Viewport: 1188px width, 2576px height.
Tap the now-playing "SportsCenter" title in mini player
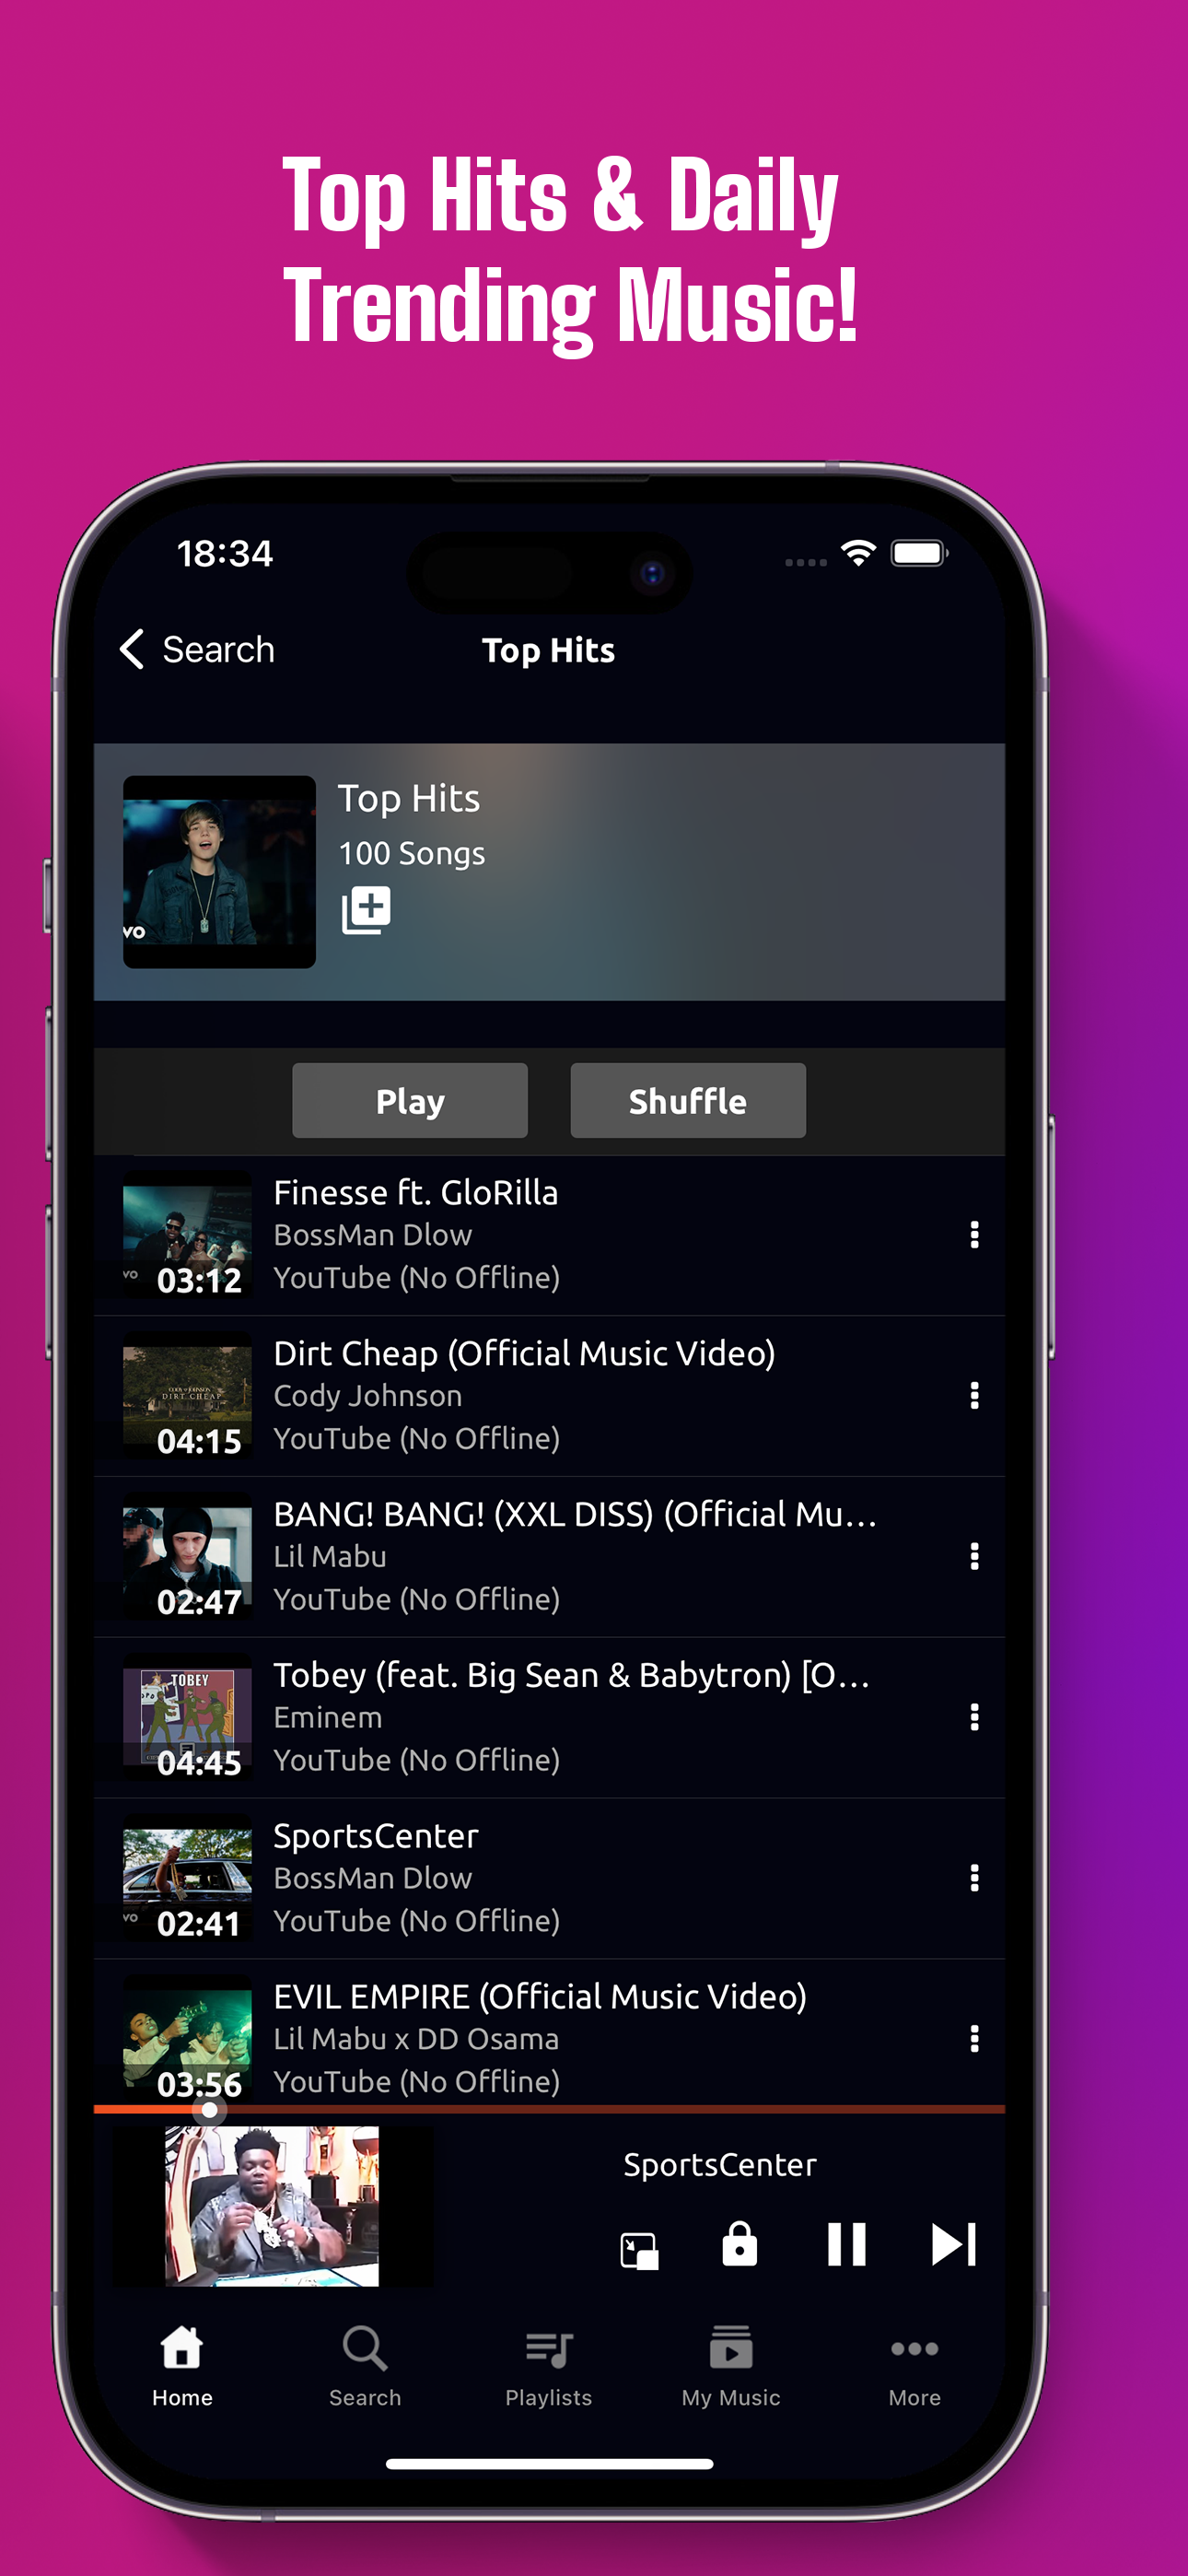tap(720, 2165)
